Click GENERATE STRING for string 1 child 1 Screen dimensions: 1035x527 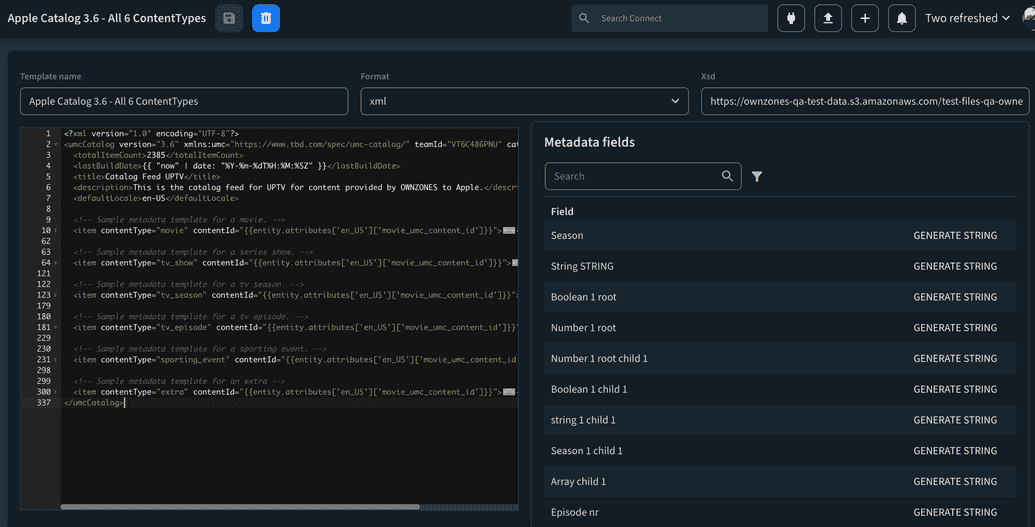click(x=955, y=420)
